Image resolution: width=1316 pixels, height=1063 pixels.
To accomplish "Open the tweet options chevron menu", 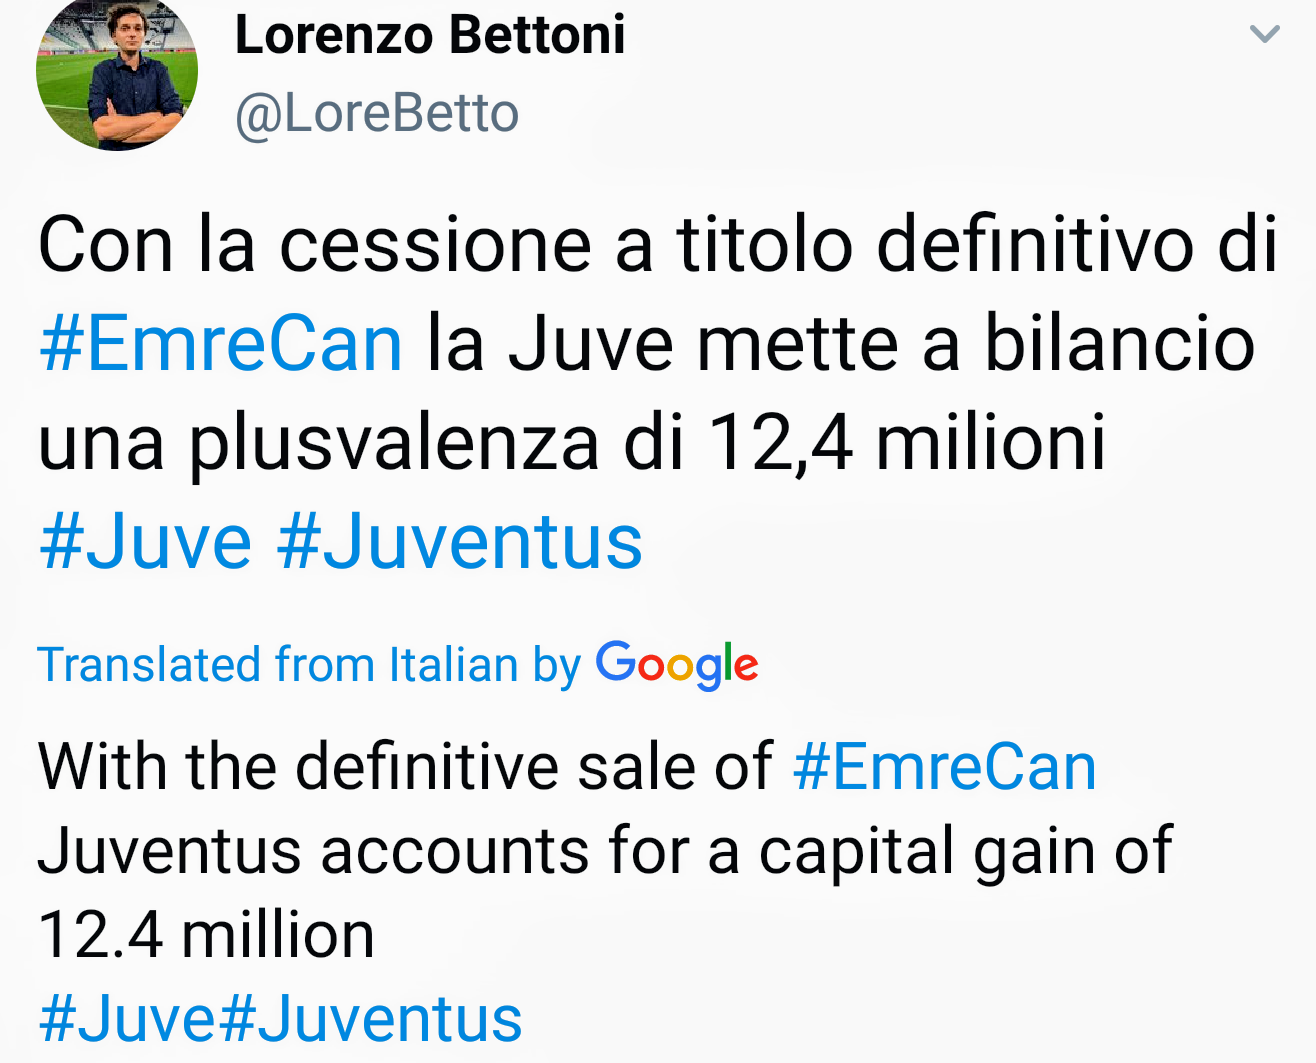I will tap(1265, 35).
